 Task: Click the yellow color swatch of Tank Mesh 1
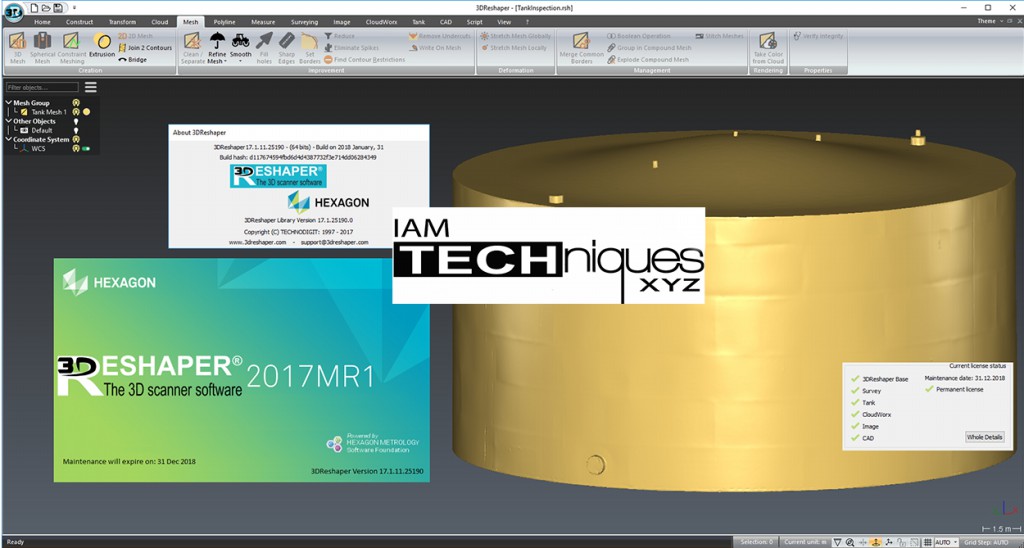click(86, 112)
